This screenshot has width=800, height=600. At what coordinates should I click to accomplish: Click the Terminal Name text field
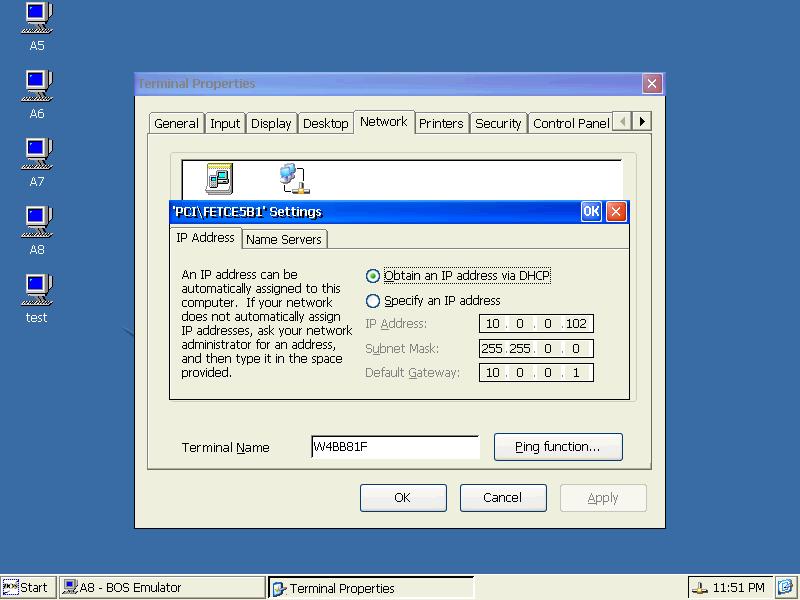pos(395,447)
